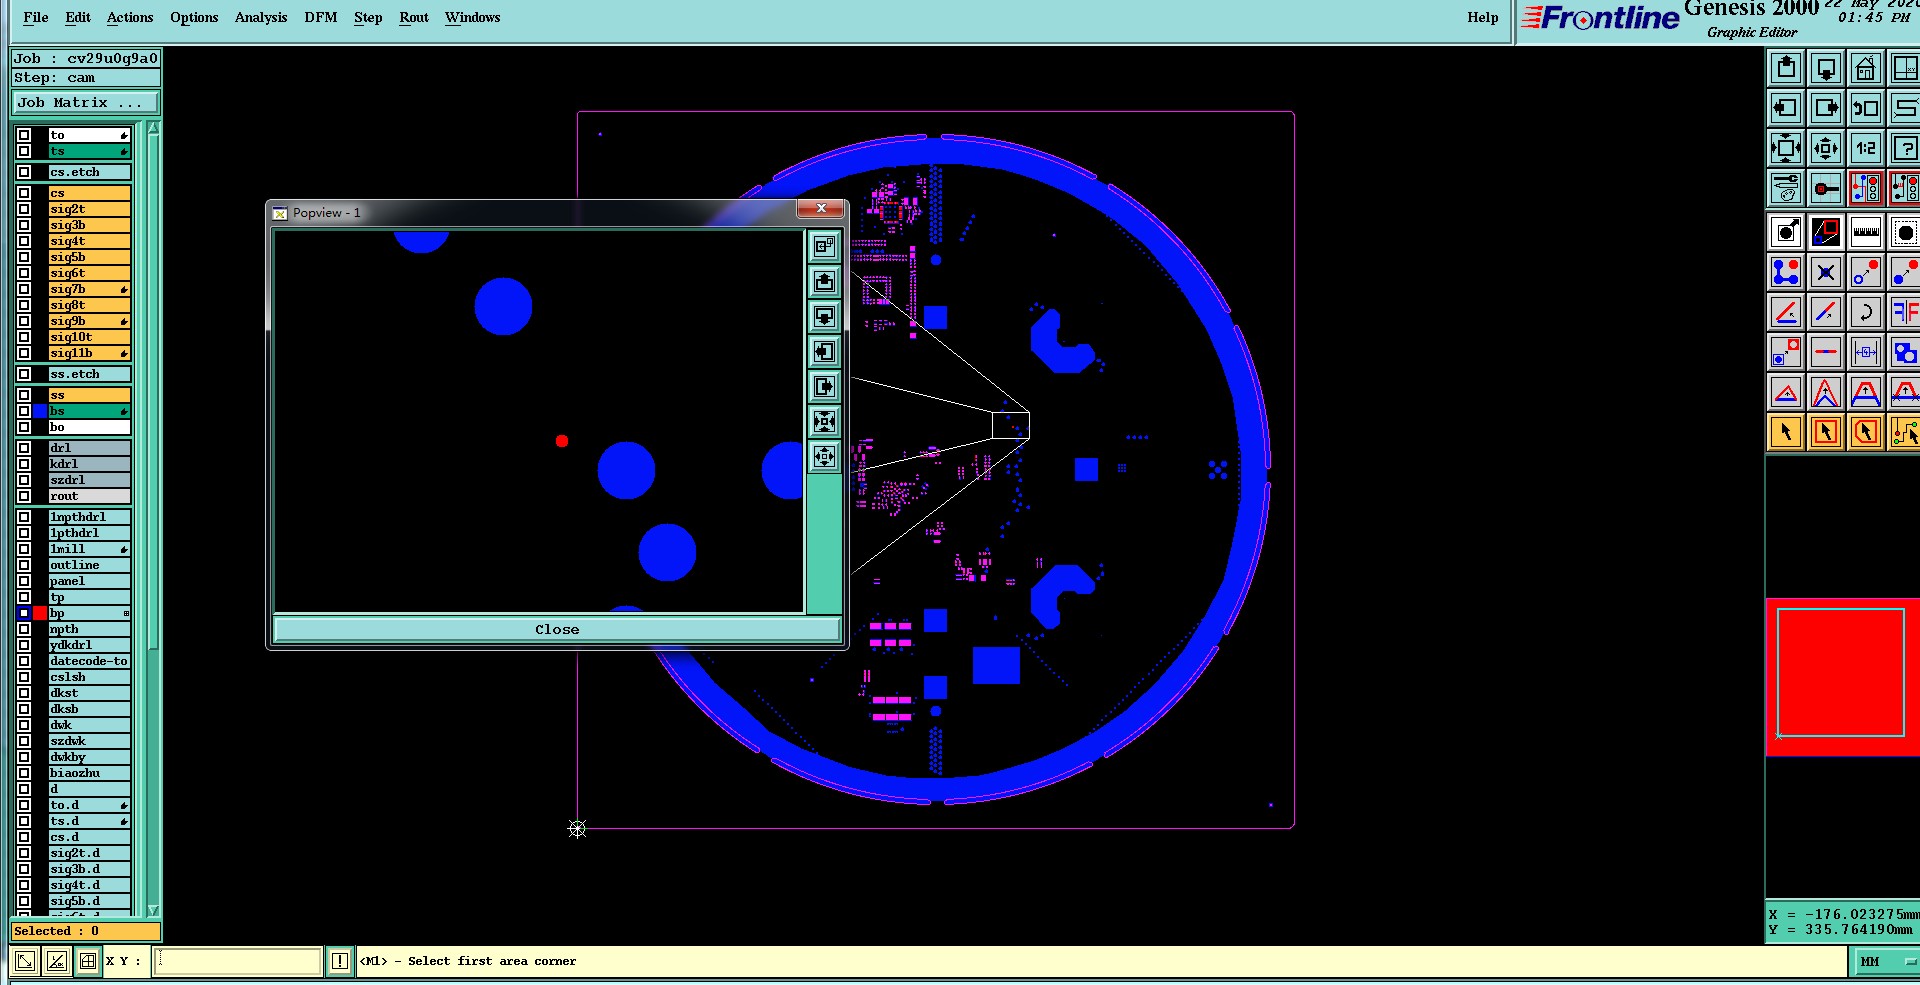Click the X Y coordinate input field
The width and height of the screenshot is (1920, 985).
(238, 961)
